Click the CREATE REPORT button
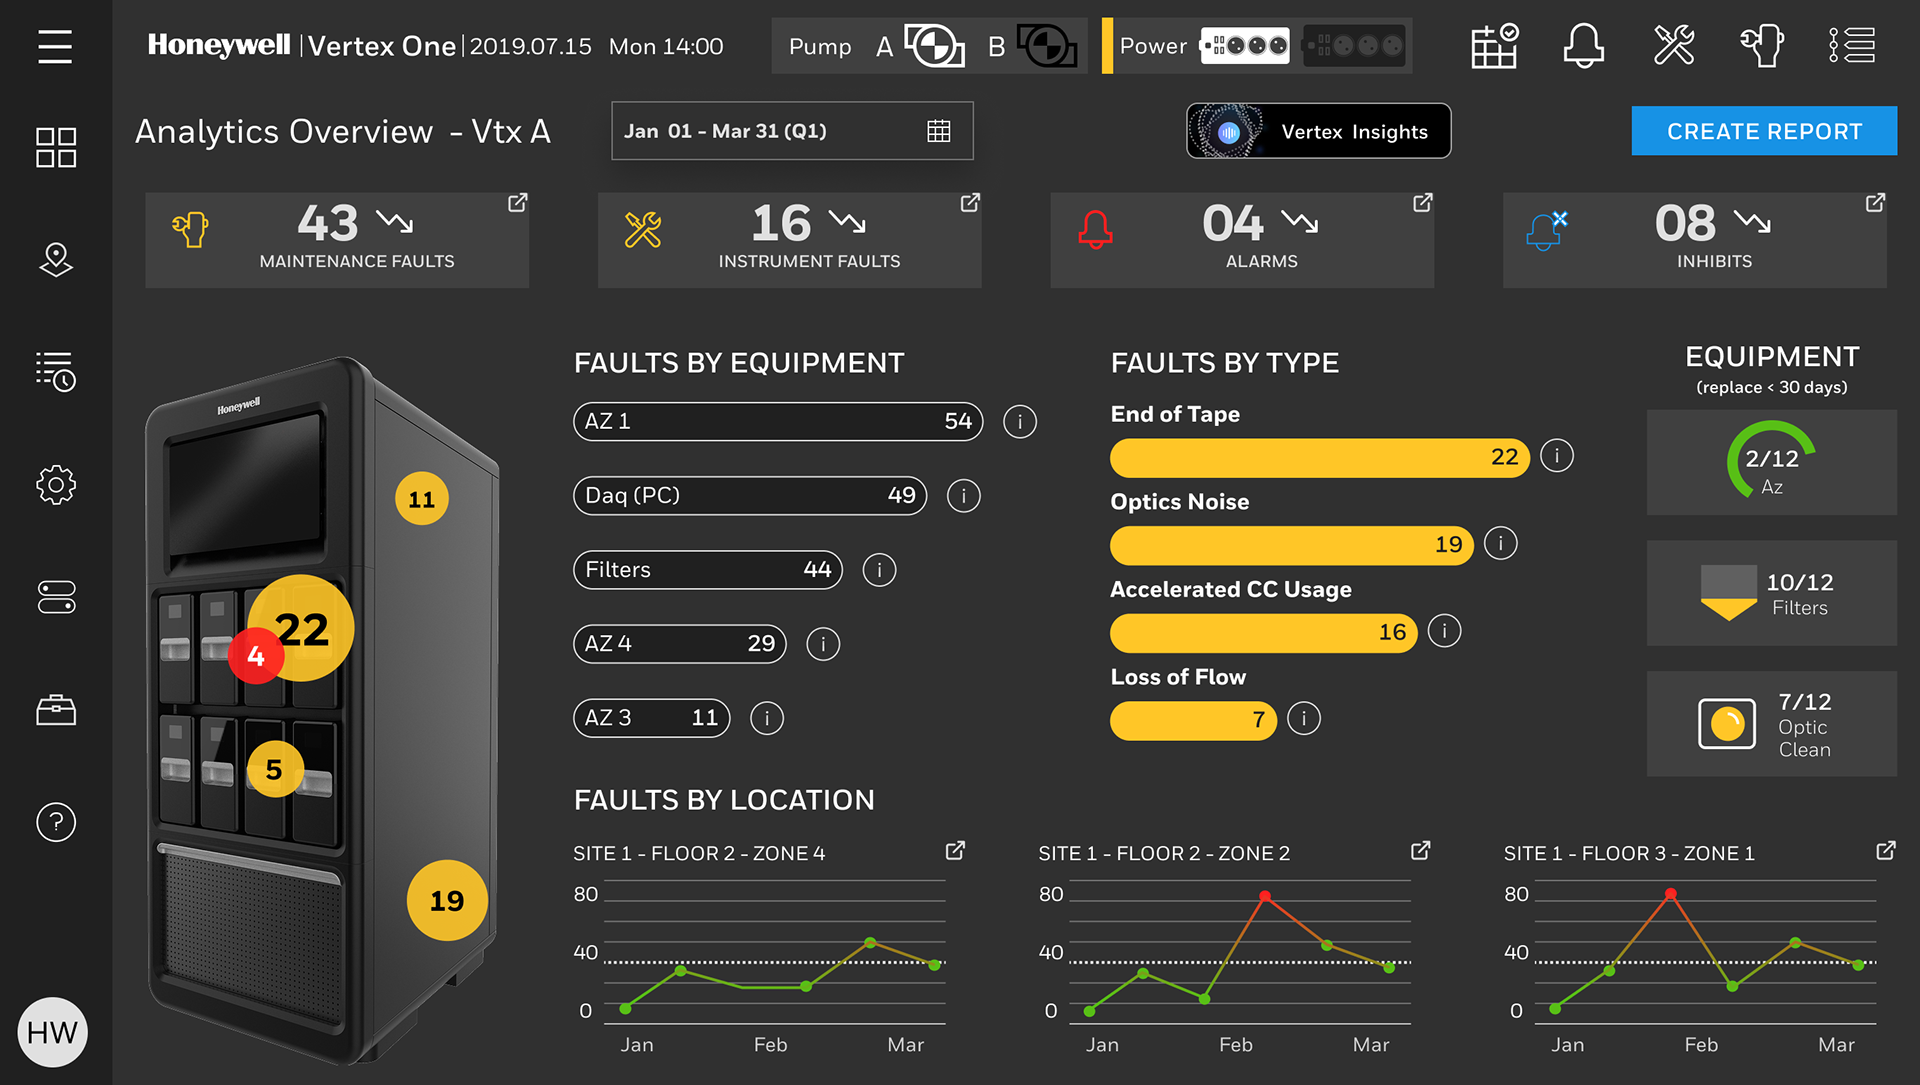This screenshot has height=1085, width=1920. [x=1763, y=131]
